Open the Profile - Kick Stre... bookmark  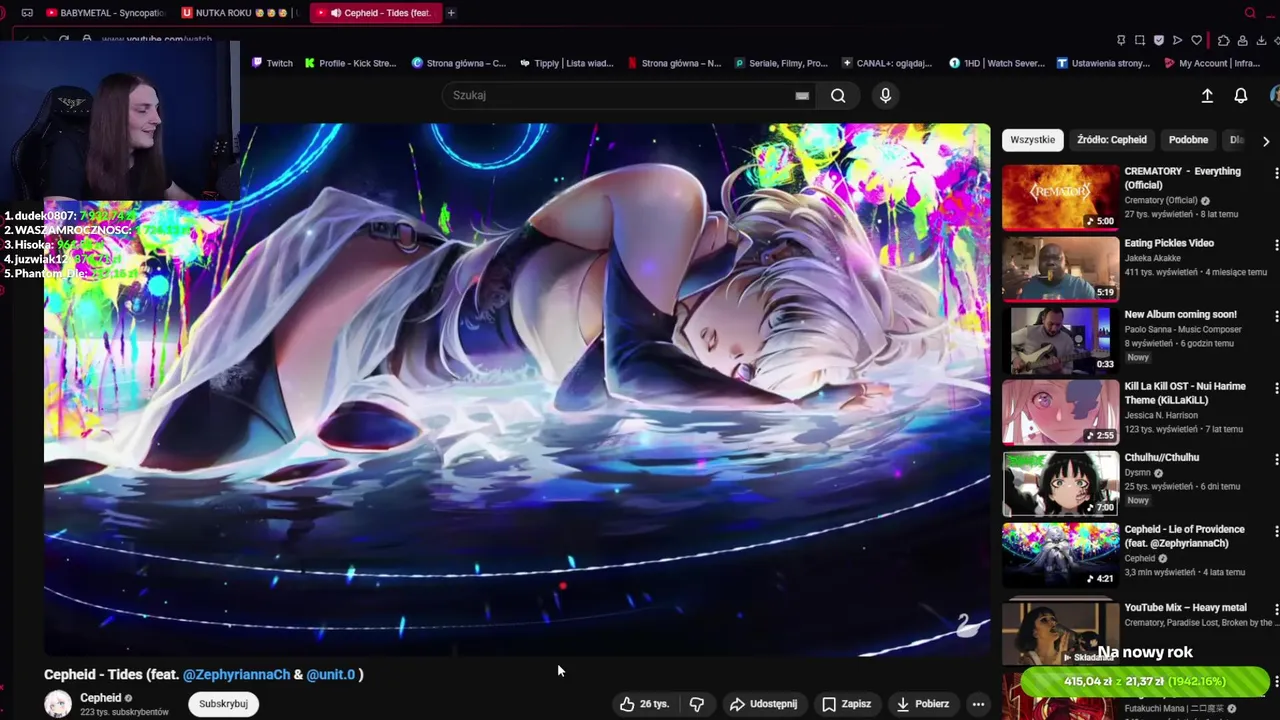coord(351,63)
